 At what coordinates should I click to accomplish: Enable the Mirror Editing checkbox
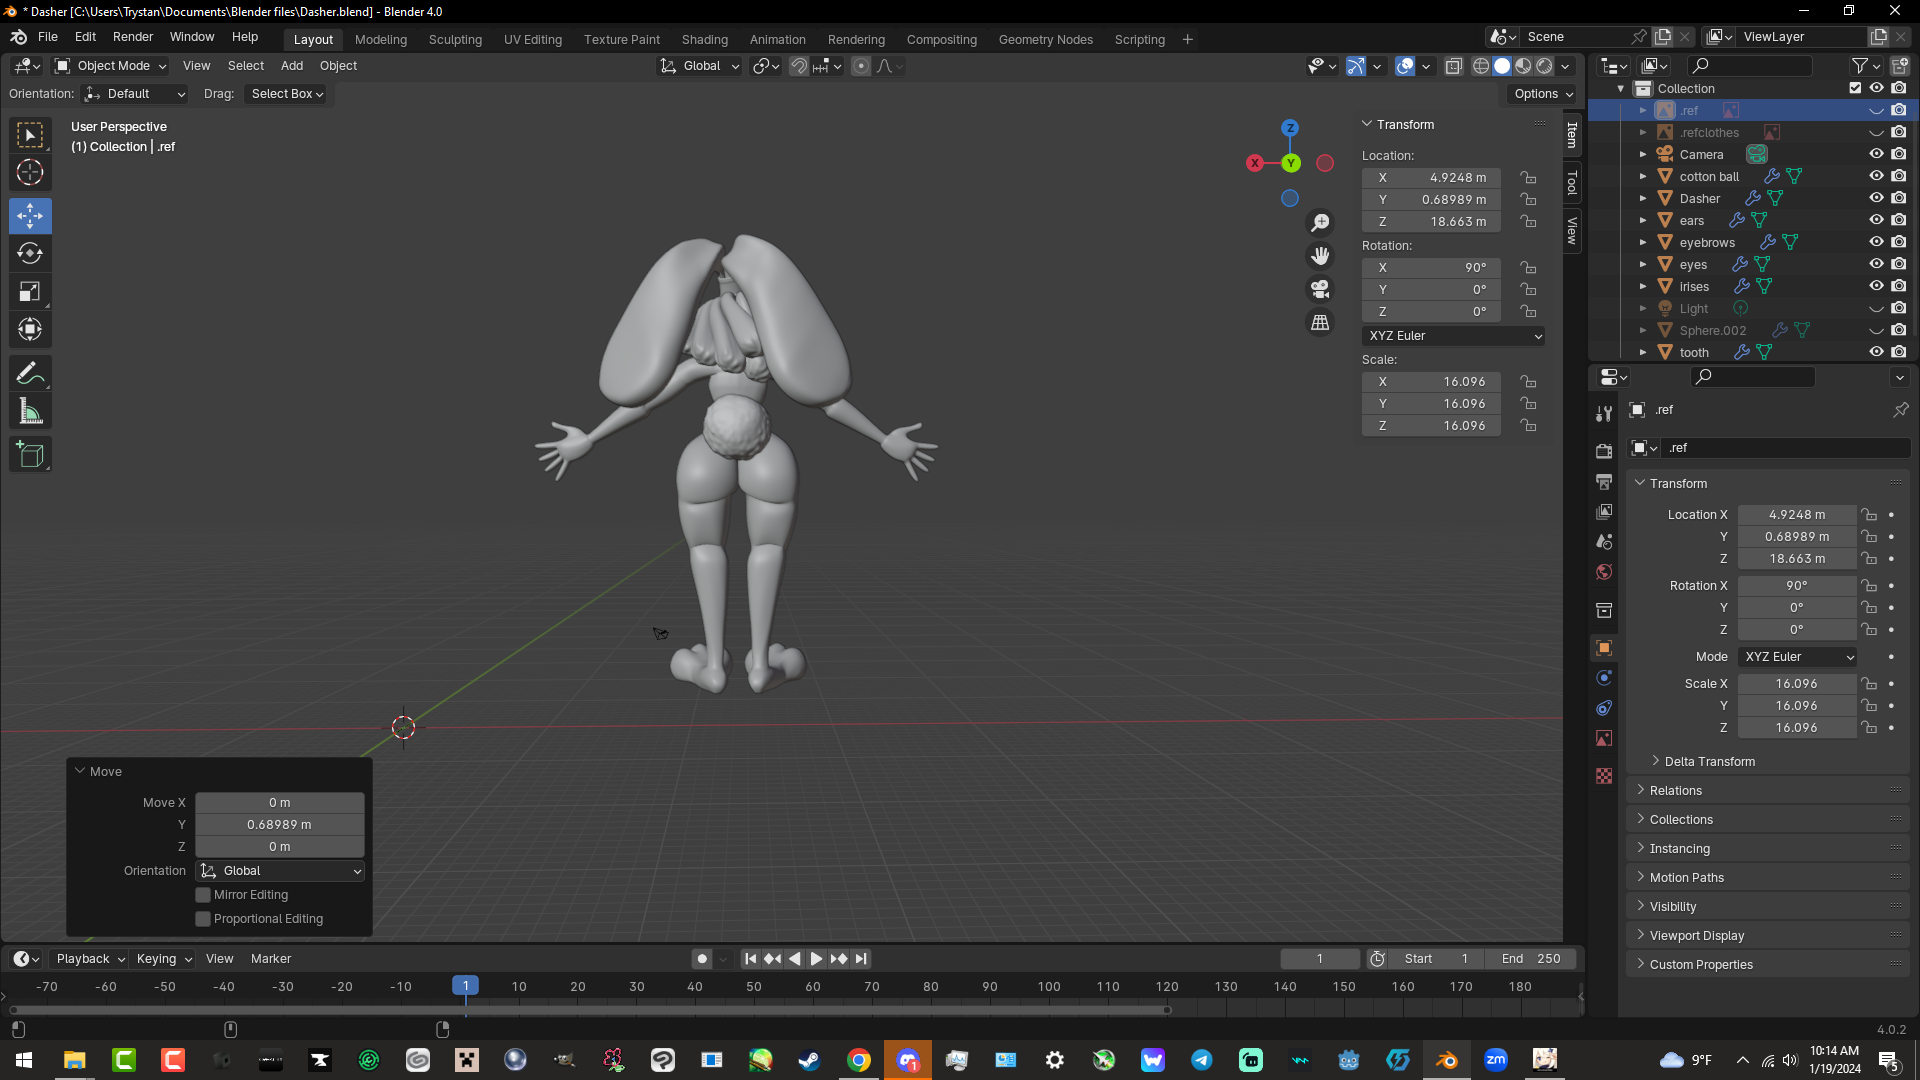coord(203,895)
